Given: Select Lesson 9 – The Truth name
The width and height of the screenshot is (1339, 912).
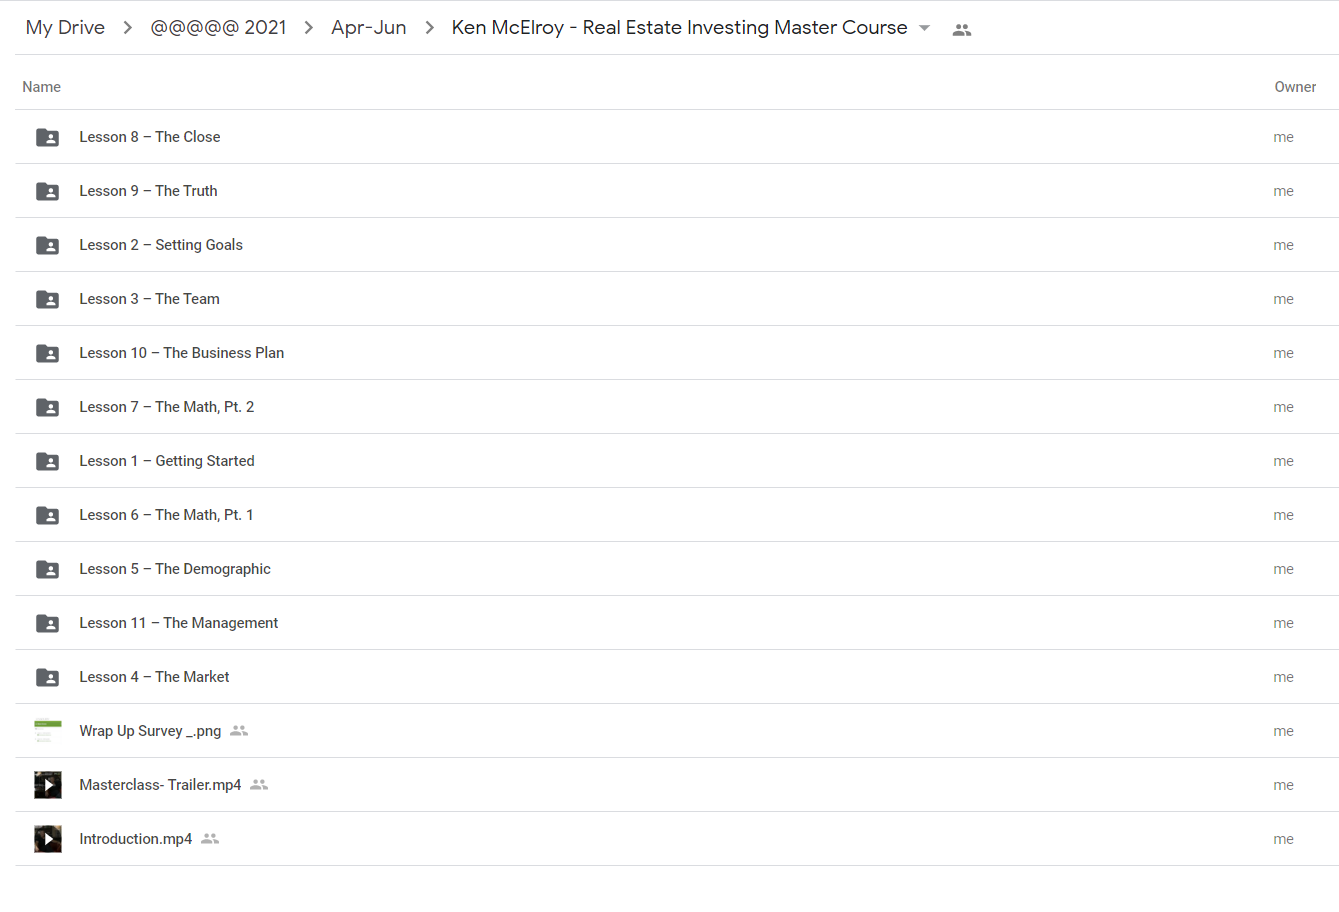Looking at the screenshot, I should tap(148, 191).
